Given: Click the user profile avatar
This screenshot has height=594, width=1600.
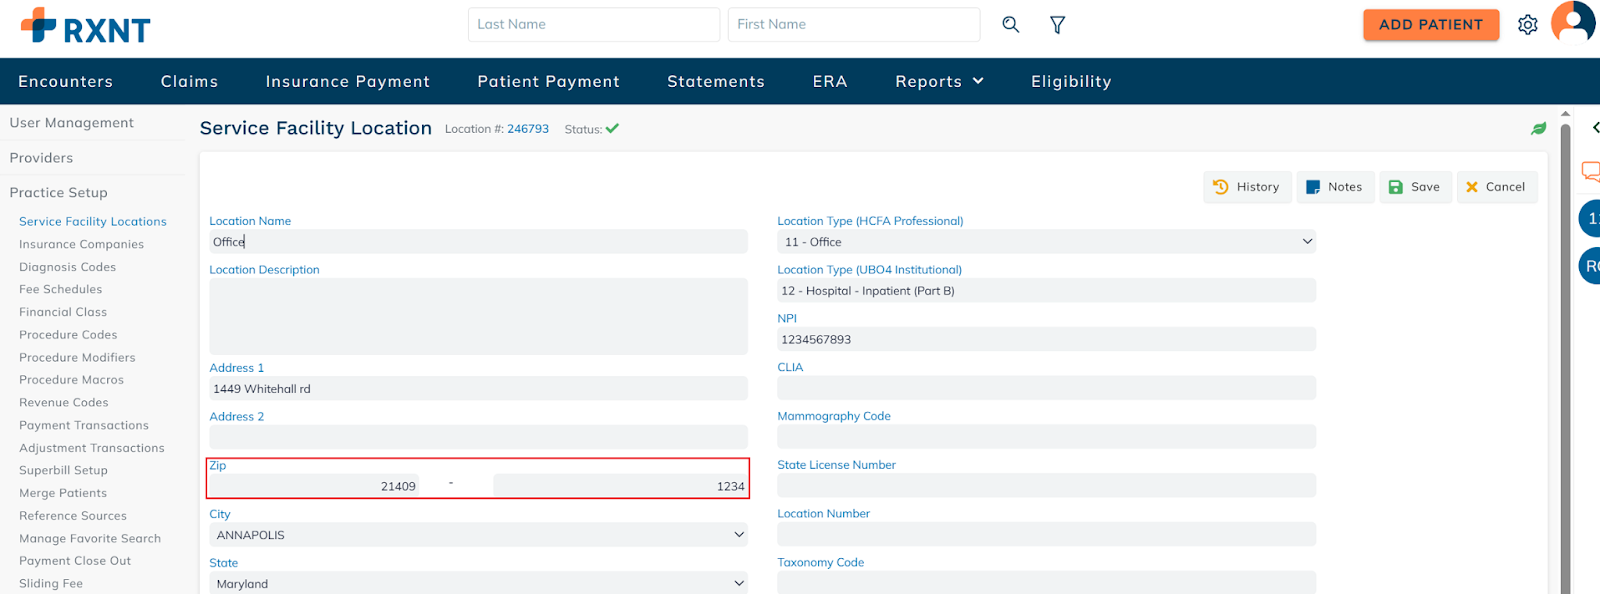Looking at the screenshot, I should click(x=1572, y=22).
